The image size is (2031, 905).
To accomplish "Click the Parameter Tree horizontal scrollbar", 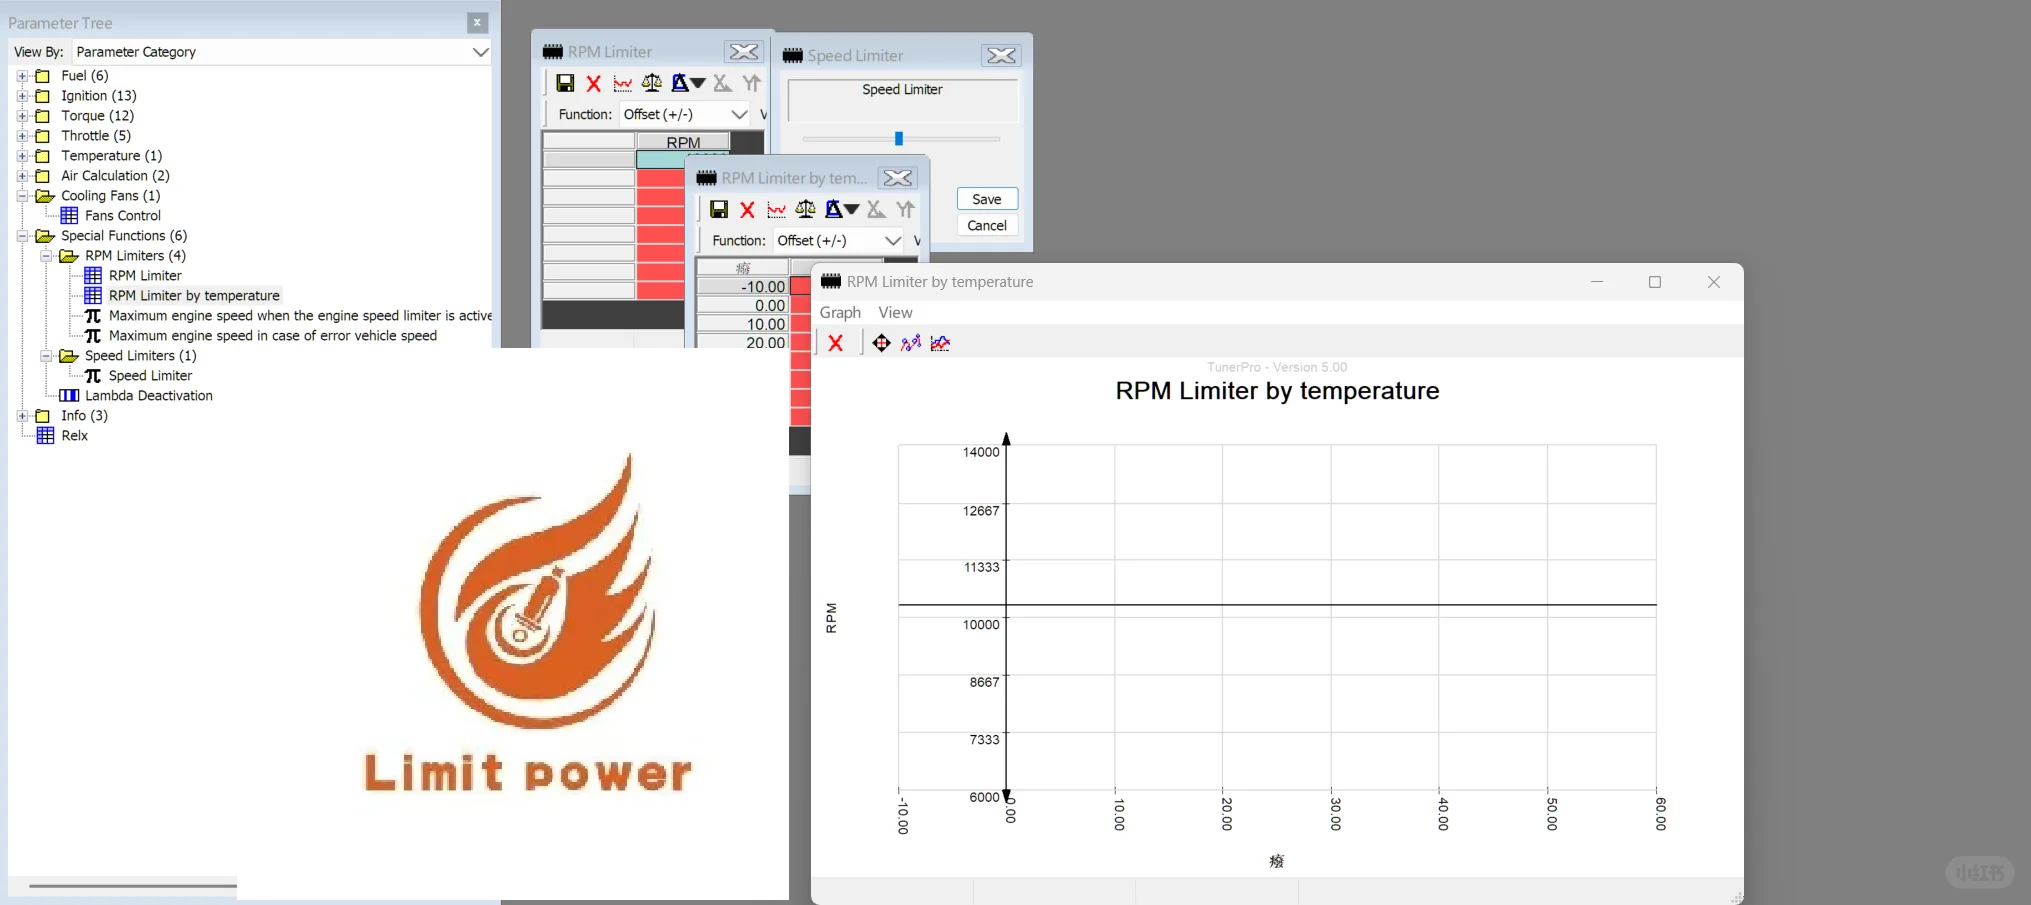I will [x=133, y=885].
